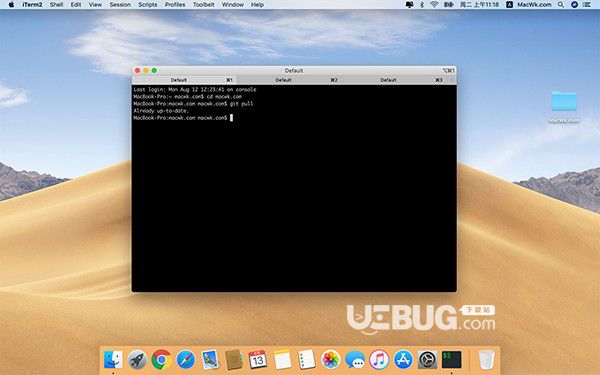Viewport: 600px width, 375px height.
Task: Click 'Already up-to-date.' output line
Action: tap(161, 111)
